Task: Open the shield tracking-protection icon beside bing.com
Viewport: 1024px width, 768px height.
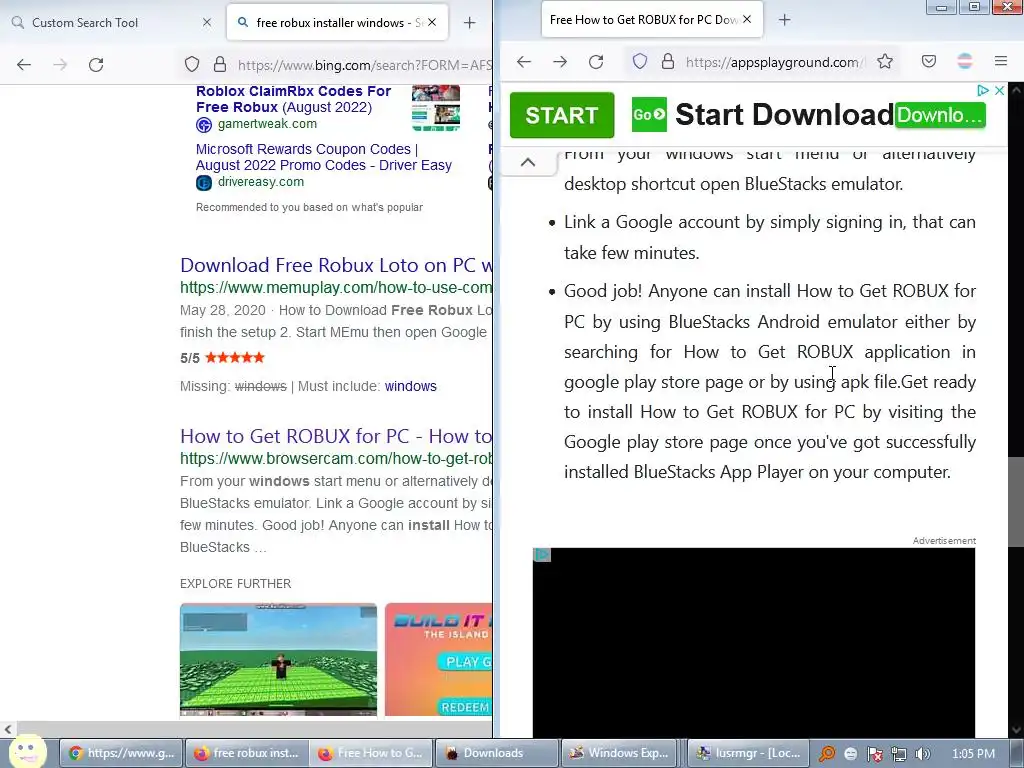Action: pyautogui.click(x=191, y=64)
